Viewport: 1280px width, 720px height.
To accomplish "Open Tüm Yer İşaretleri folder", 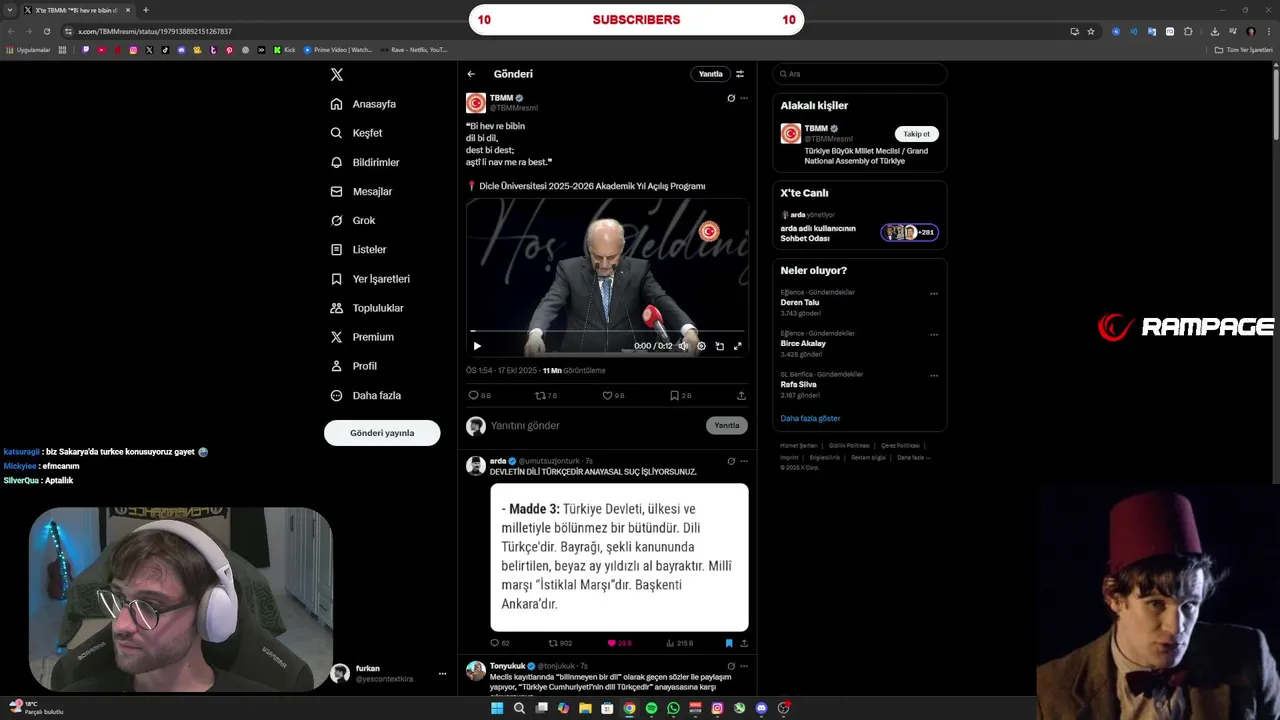I will [x=1243, y=49].
